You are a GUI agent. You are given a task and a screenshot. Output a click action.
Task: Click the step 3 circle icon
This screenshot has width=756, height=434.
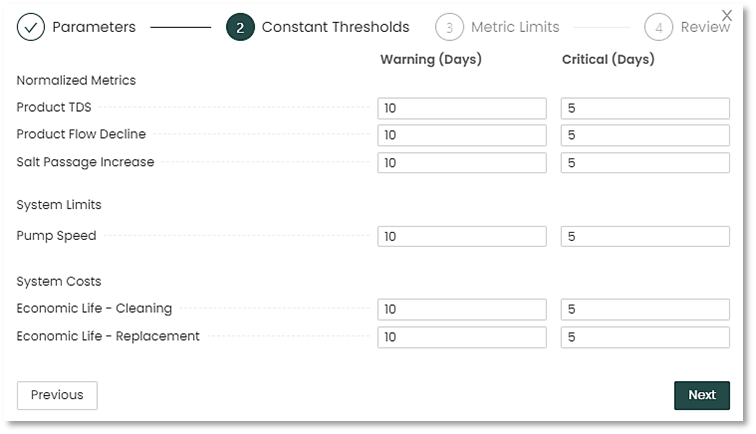pyautogui.click(x=449, y=27)
